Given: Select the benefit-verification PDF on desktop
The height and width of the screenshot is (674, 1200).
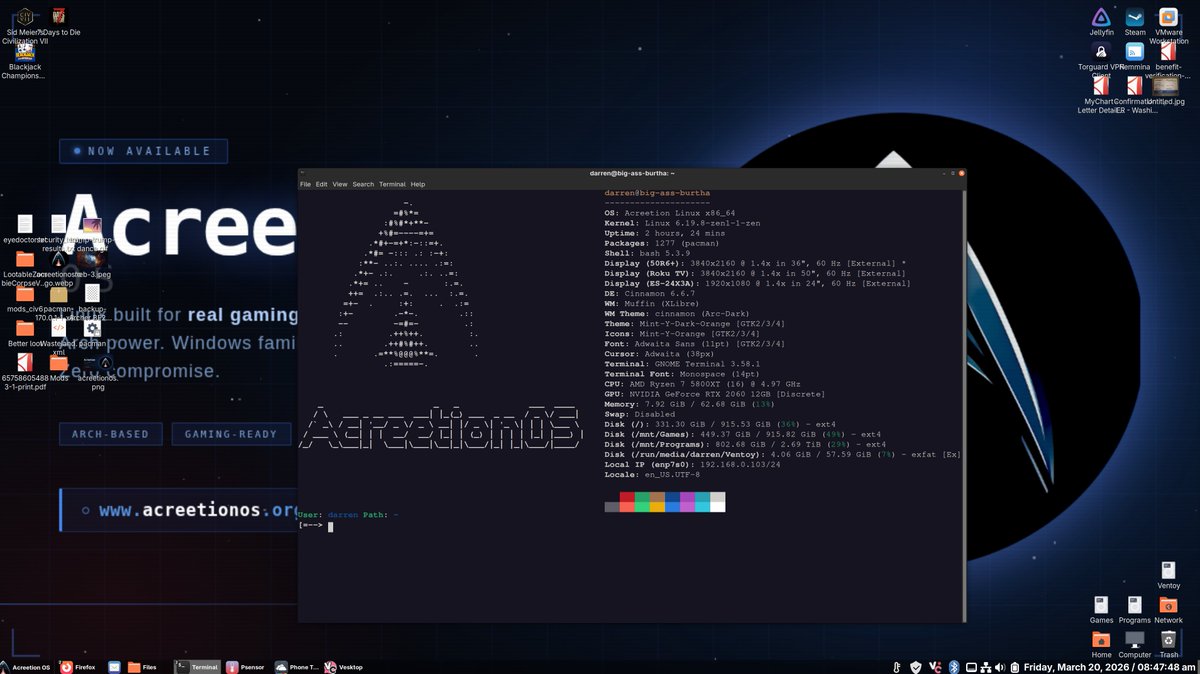Looking at the screenshot, I should (1168, 51).
